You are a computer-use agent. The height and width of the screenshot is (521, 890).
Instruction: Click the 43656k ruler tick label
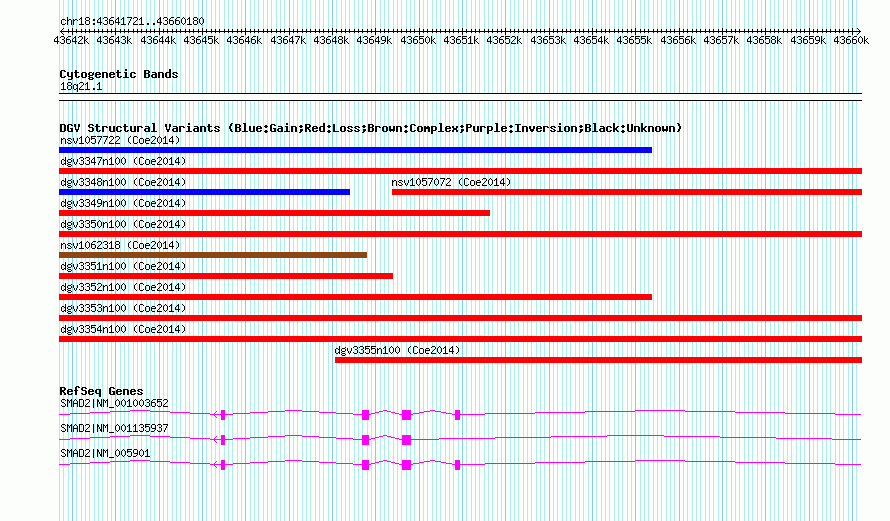pyautogui.click(x=678, y=40)
